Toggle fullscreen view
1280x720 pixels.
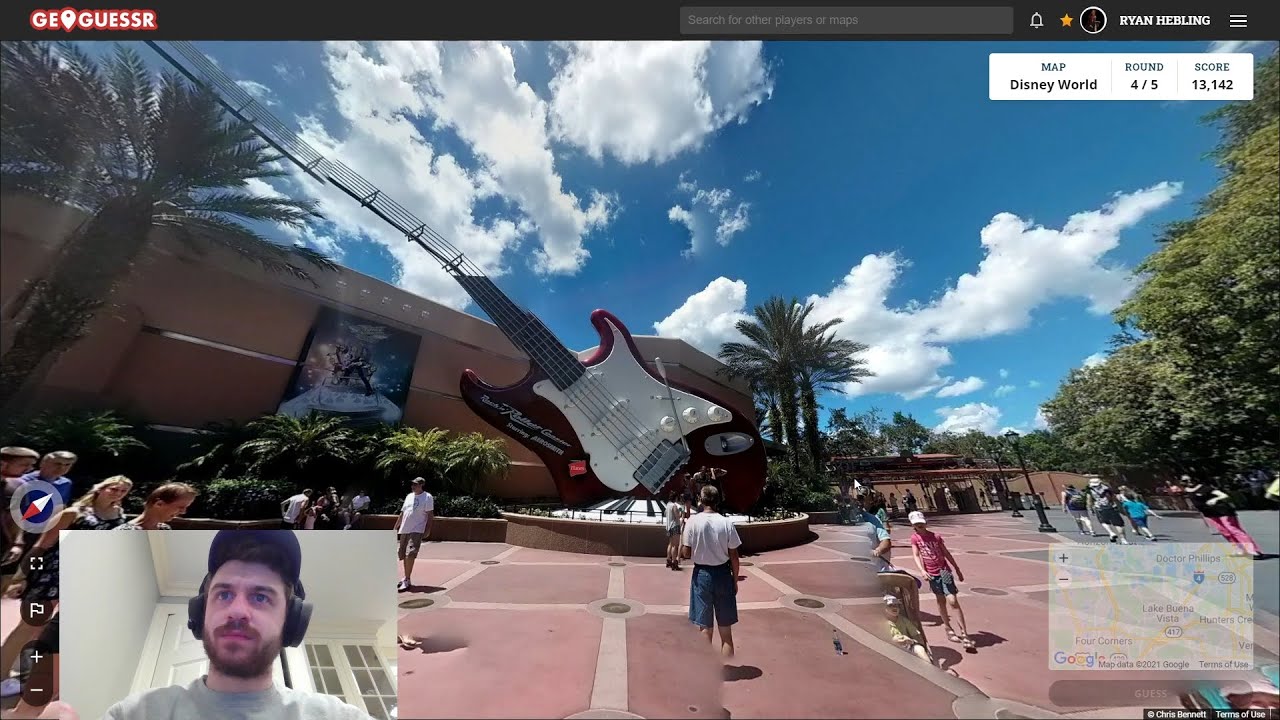(x=36, y=563)
